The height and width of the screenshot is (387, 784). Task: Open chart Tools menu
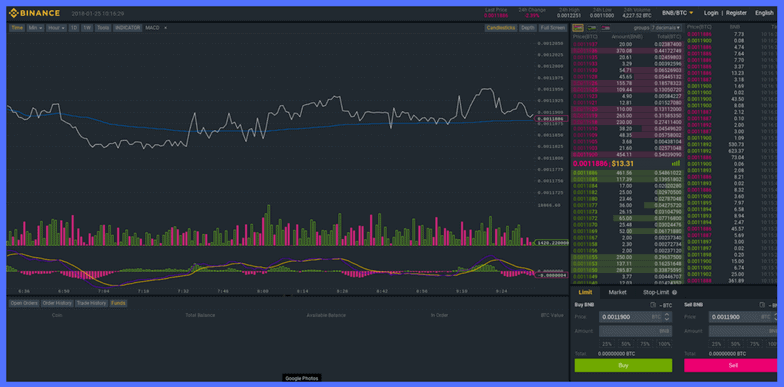[x=104, y=28]
